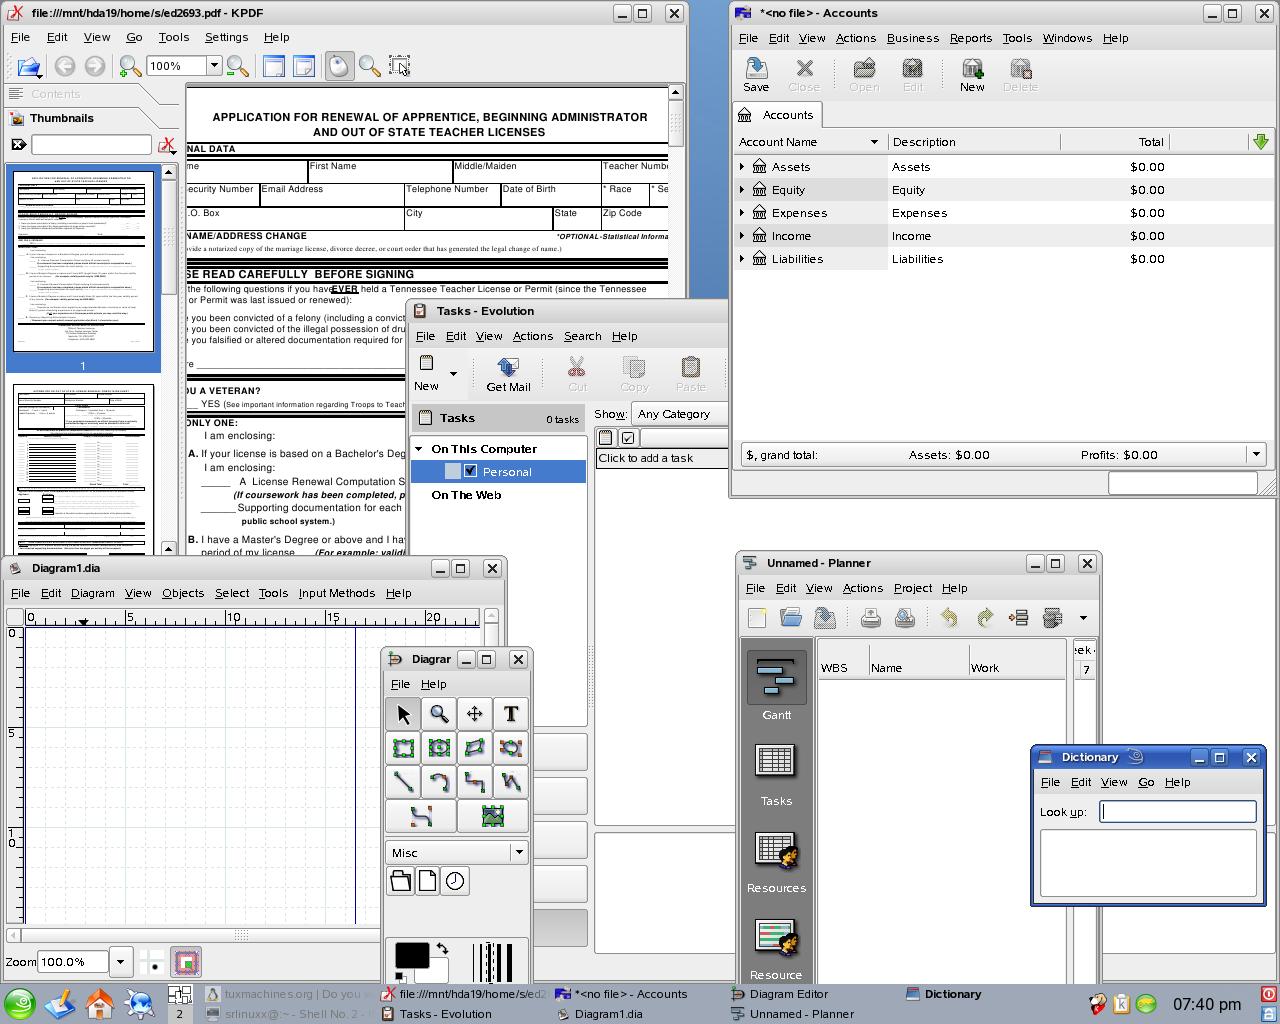The width and height of the screenshot is (1280, 1024).
Task: Activate KPDF selection tool
Action: click(399, 67)
